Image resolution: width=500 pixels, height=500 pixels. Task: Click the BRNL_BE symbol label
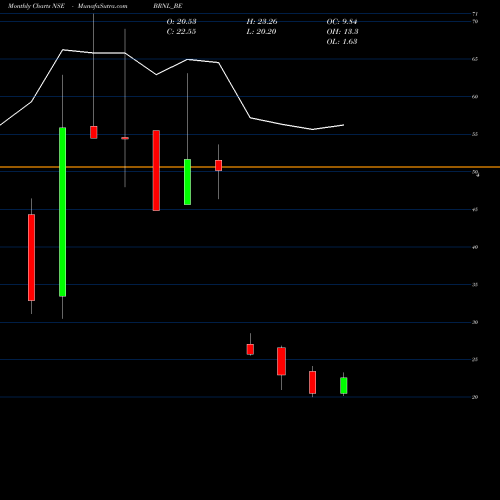pyautogui.click(x=168, y=6)
